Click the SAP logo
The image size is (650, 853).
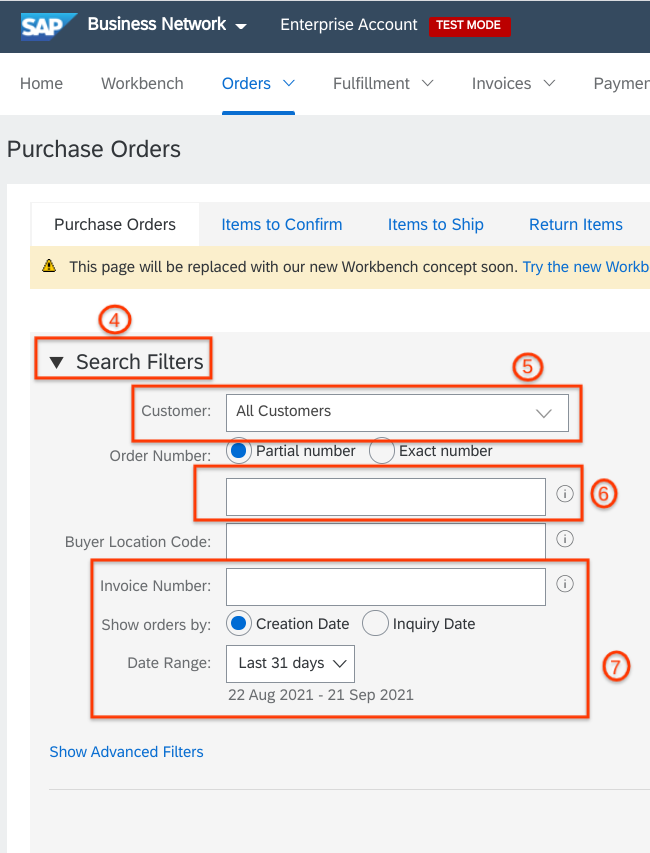point(49,26)
